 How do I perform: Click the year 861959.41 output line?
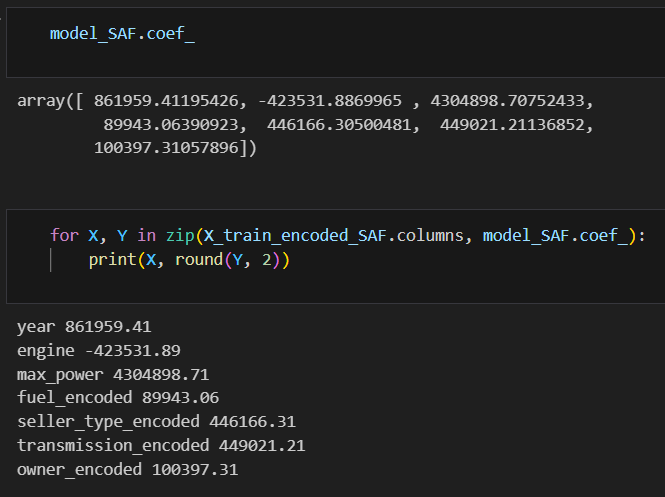(84, 327)
